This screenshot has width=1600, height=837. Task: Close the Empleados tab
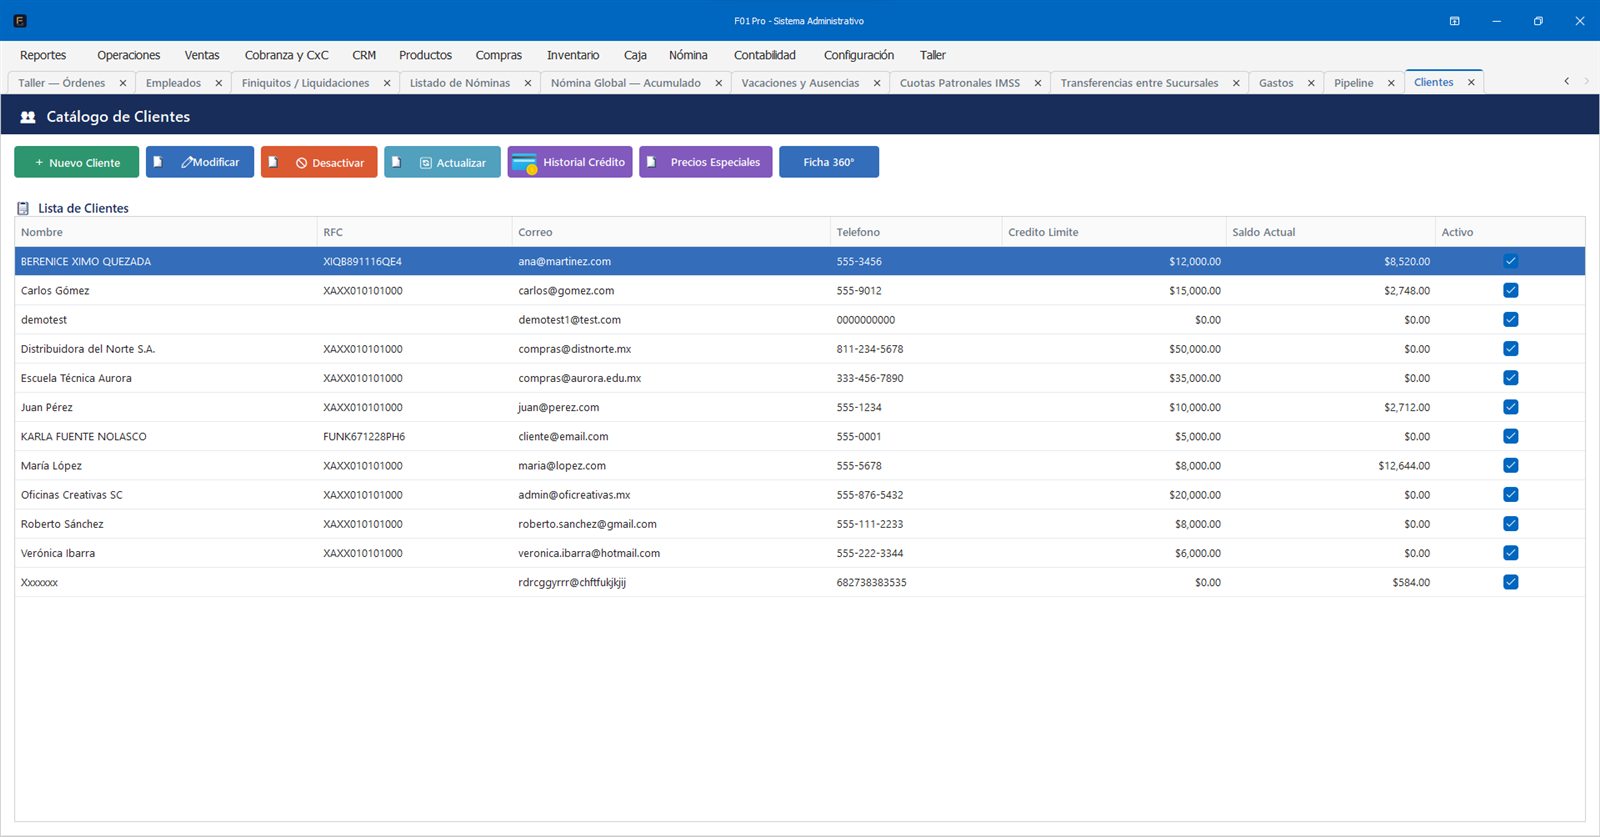click(x=219, y=83)
